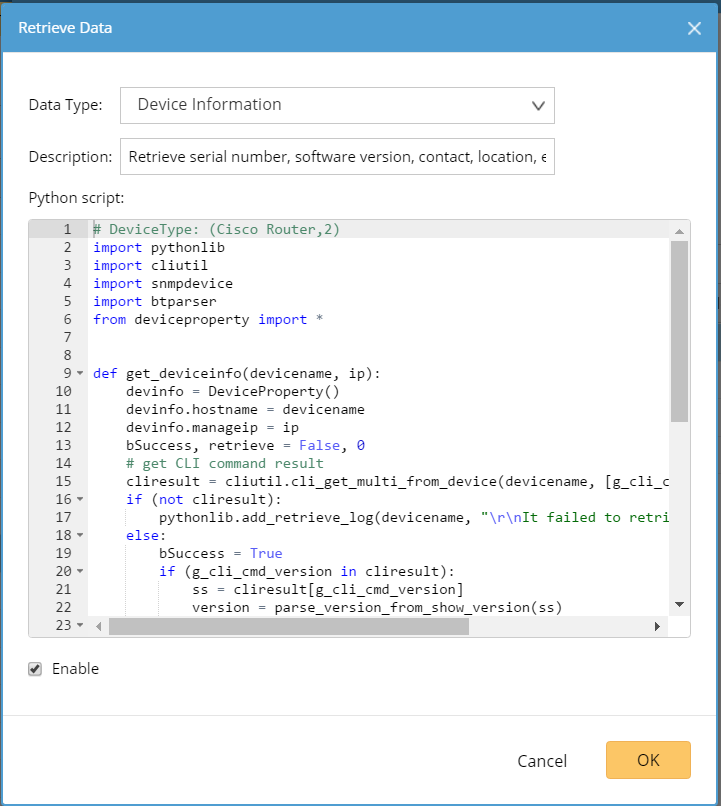721x806 pixels.
Task: Click the OK button
Action: tap(648, 760)
